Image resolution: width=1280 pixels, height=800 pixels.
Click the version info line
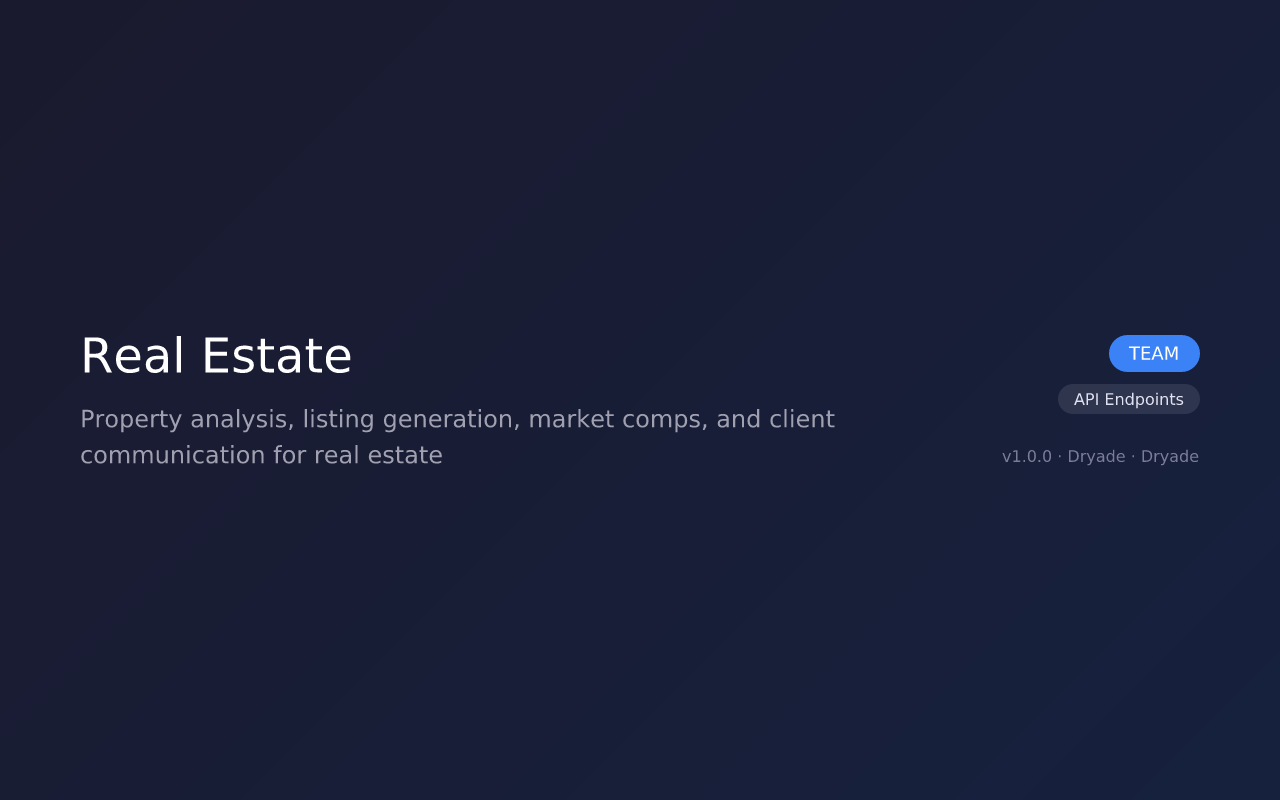pos(1100,456)
